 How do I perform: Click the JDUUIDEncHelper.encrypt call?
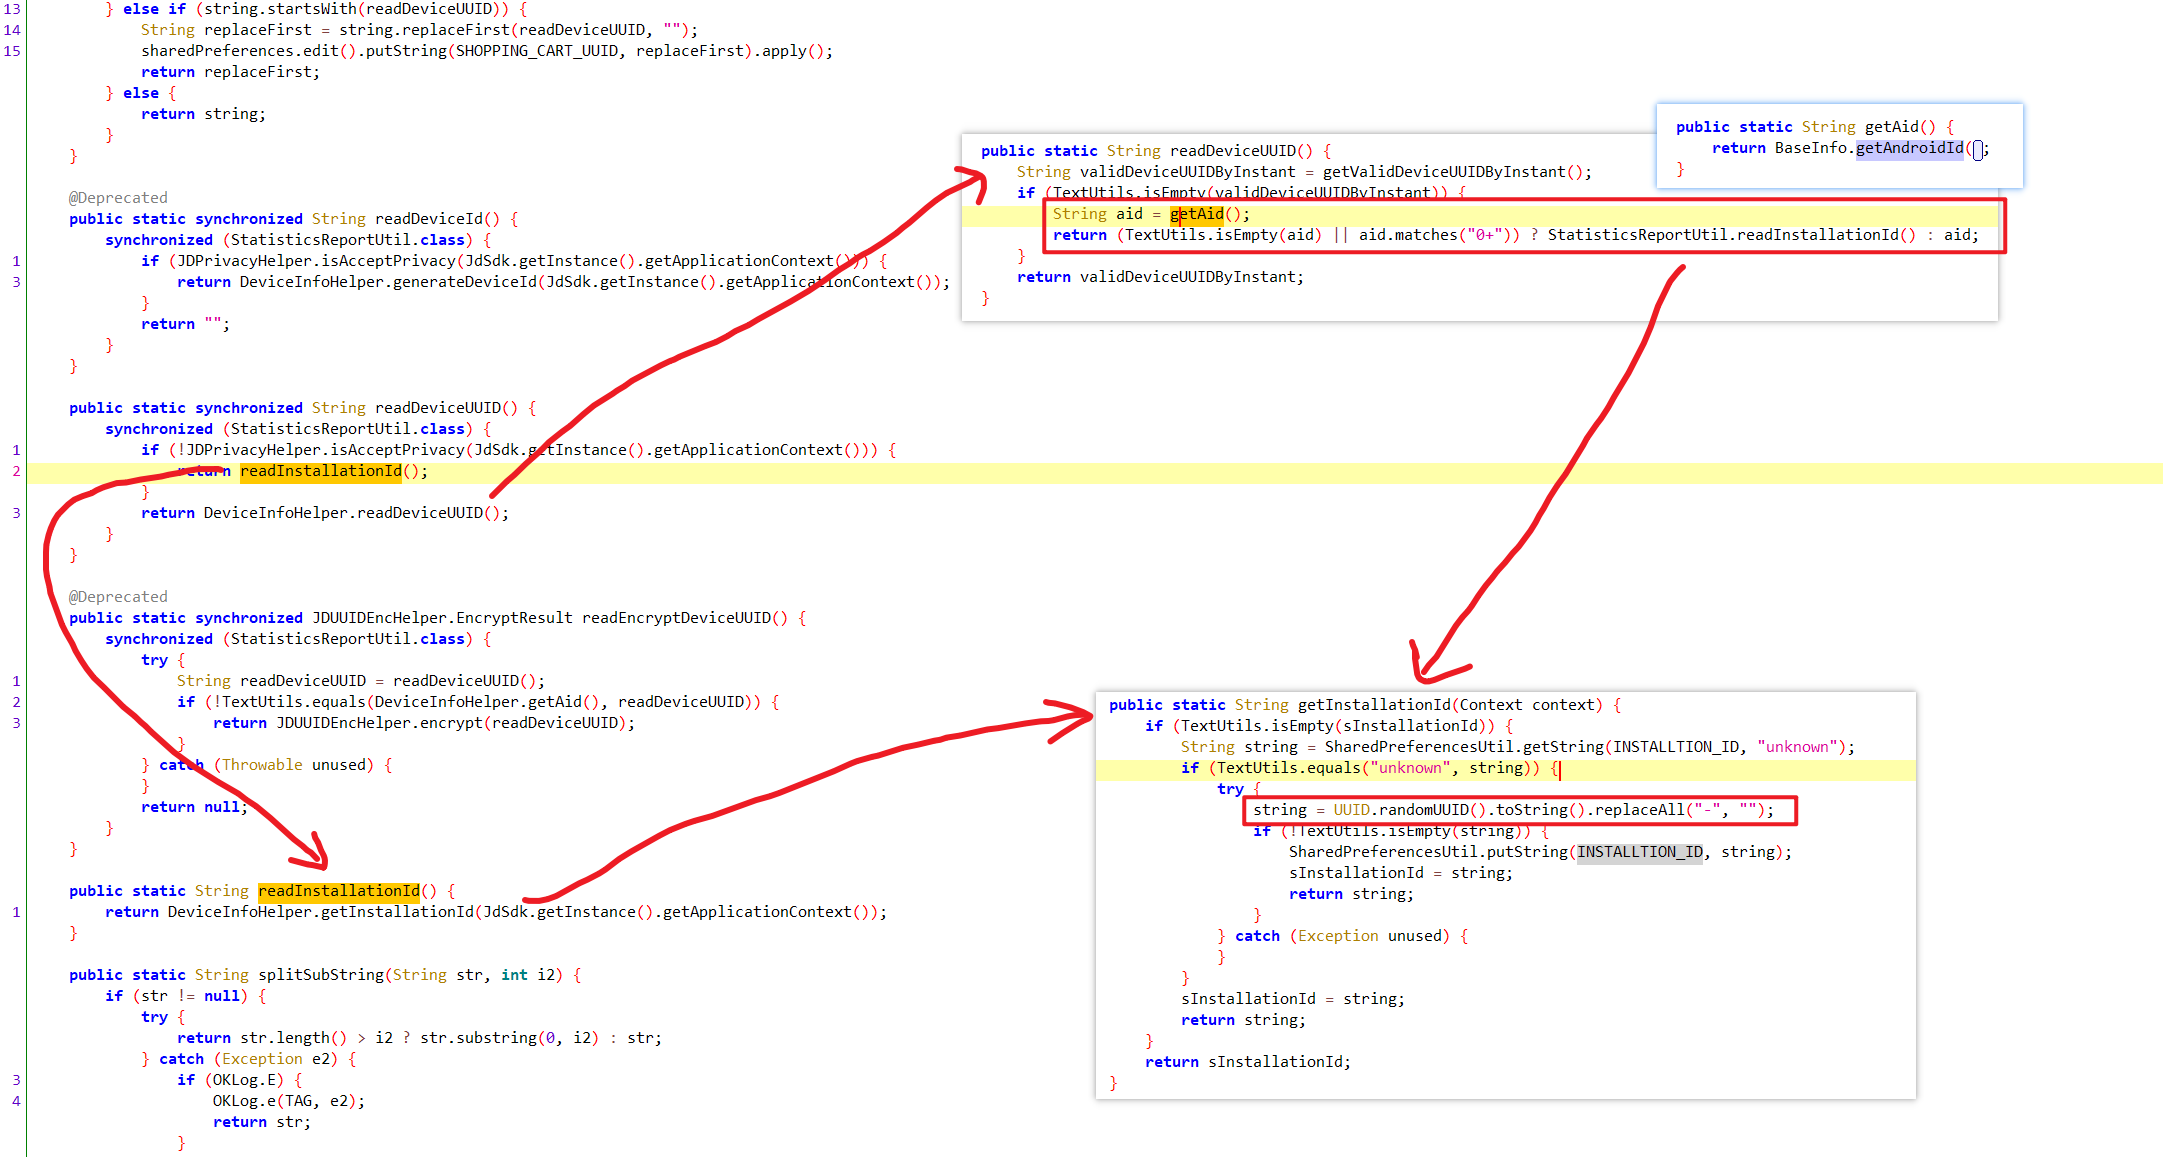[379, 723]
